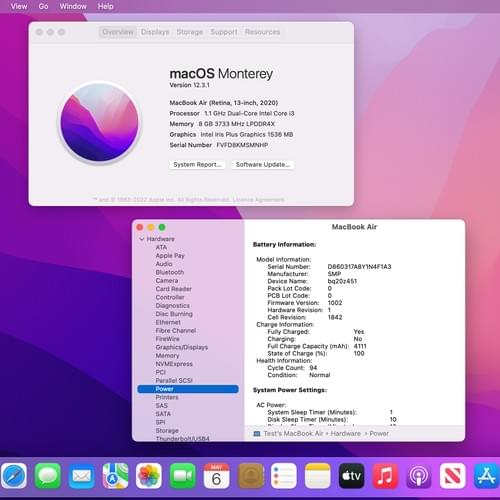This screenshot has width=500, height=500.
Task: Select Storage in System Report sidebar
Action: (x=167, y=431)
